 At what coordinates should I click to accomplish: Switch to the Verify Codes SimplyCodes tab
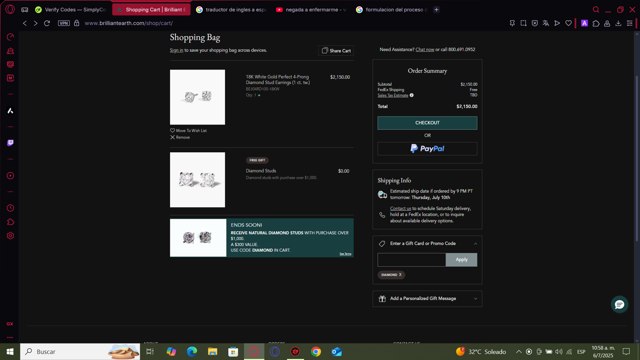(x=70, y=9)
